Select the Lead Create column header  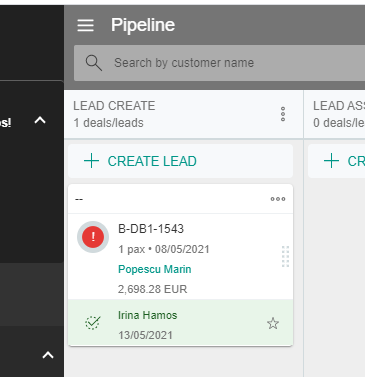pyautogui.click(x=114, y=106)
